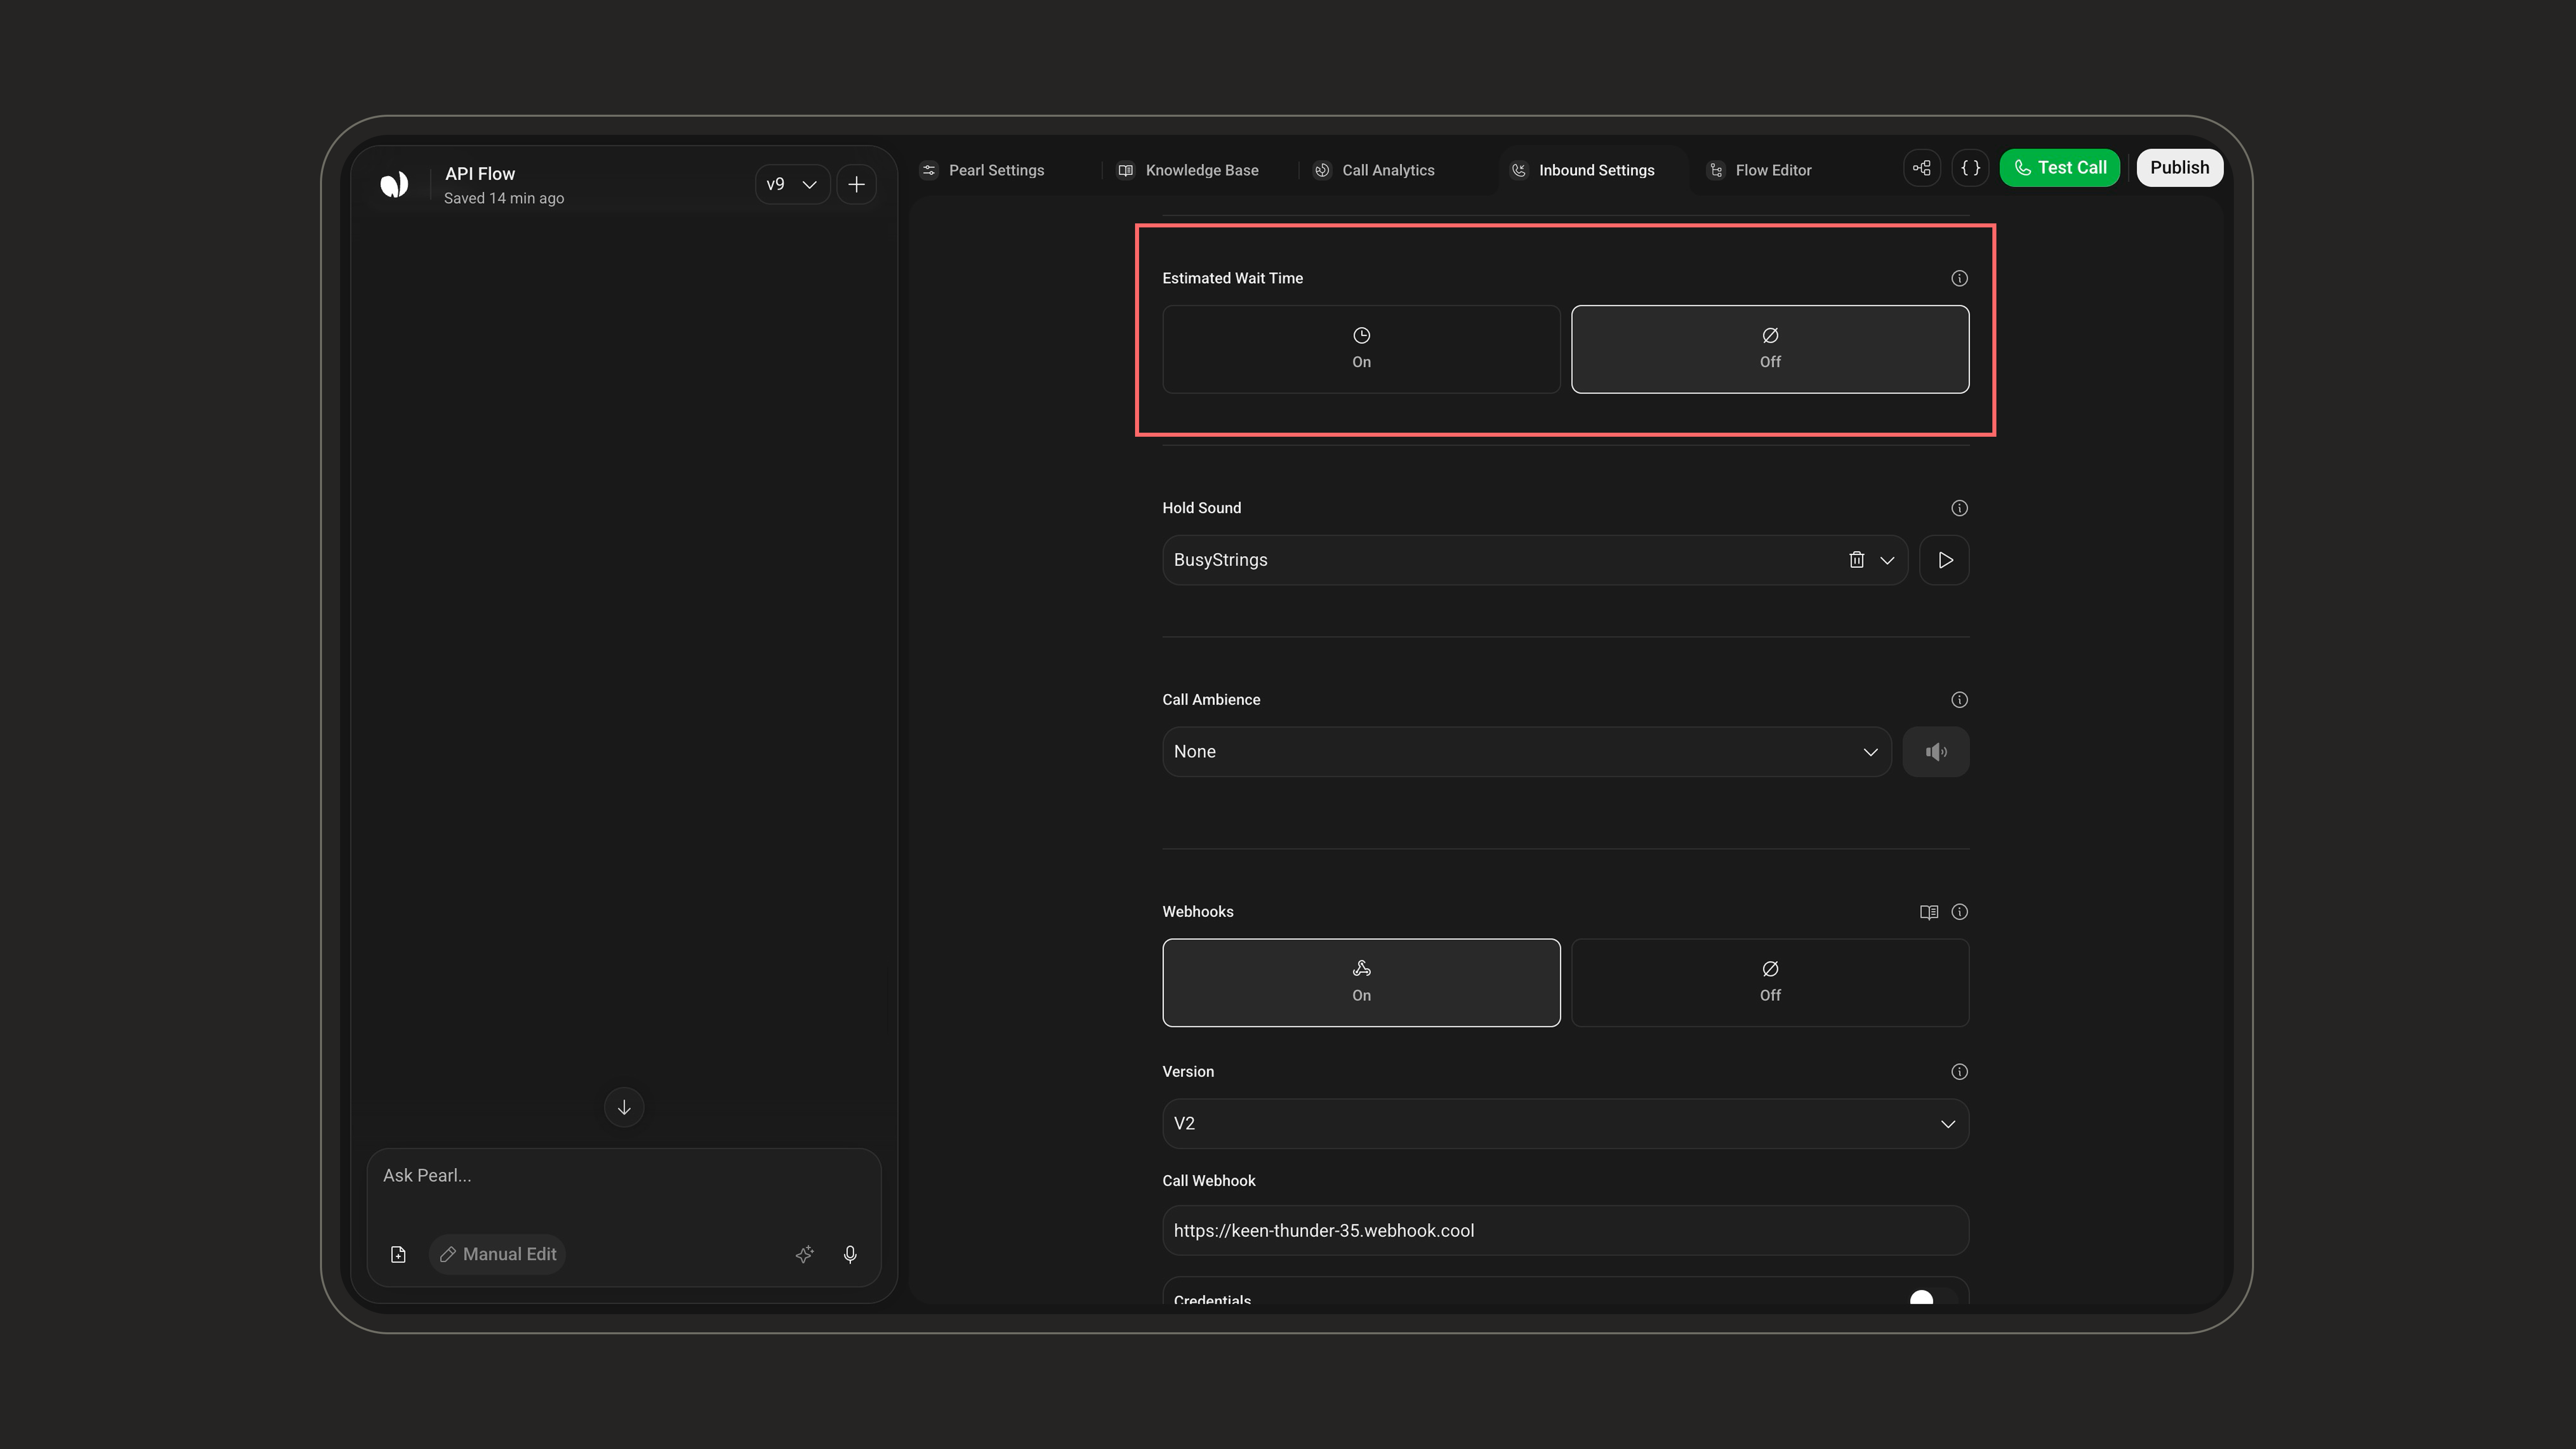
Task: Open the v9 version selector
Action: coord(792,184)
